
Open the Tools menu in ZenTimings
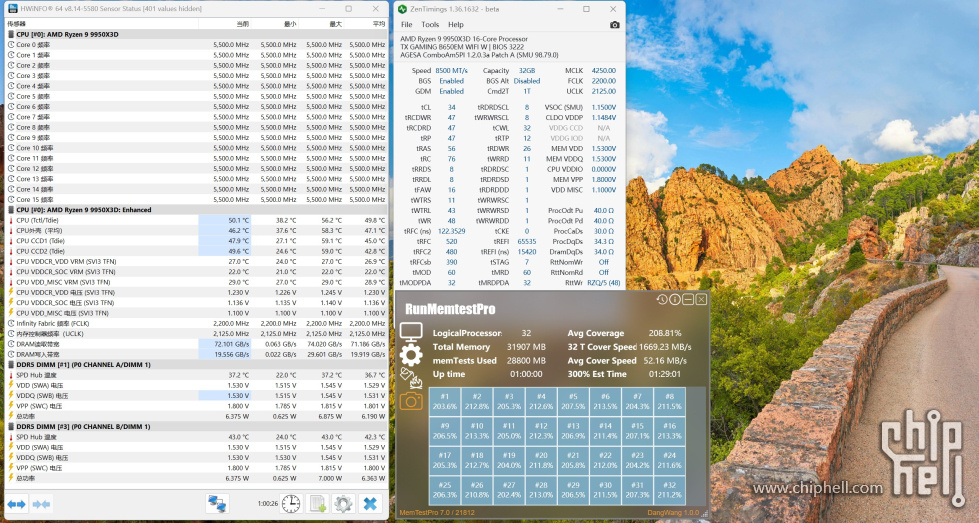coord(430,25)
